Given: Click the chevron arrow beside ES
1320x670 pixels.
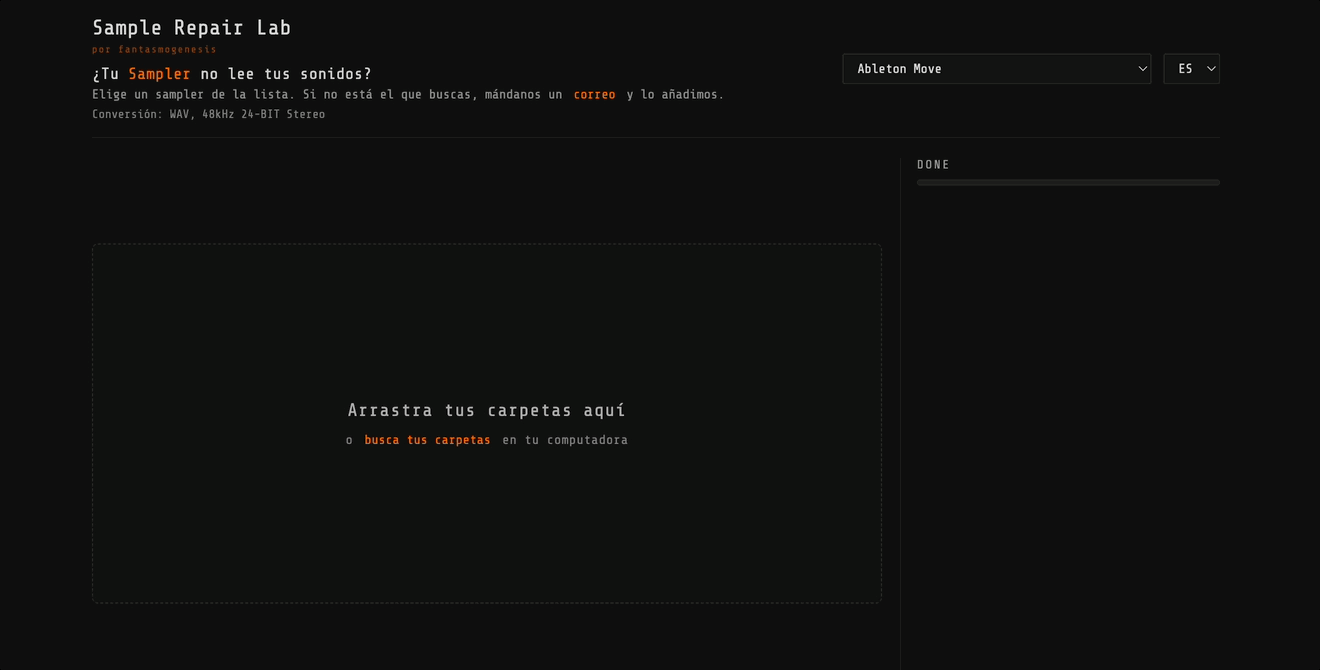Looking at the screenshot, I should coord(1211,69).
